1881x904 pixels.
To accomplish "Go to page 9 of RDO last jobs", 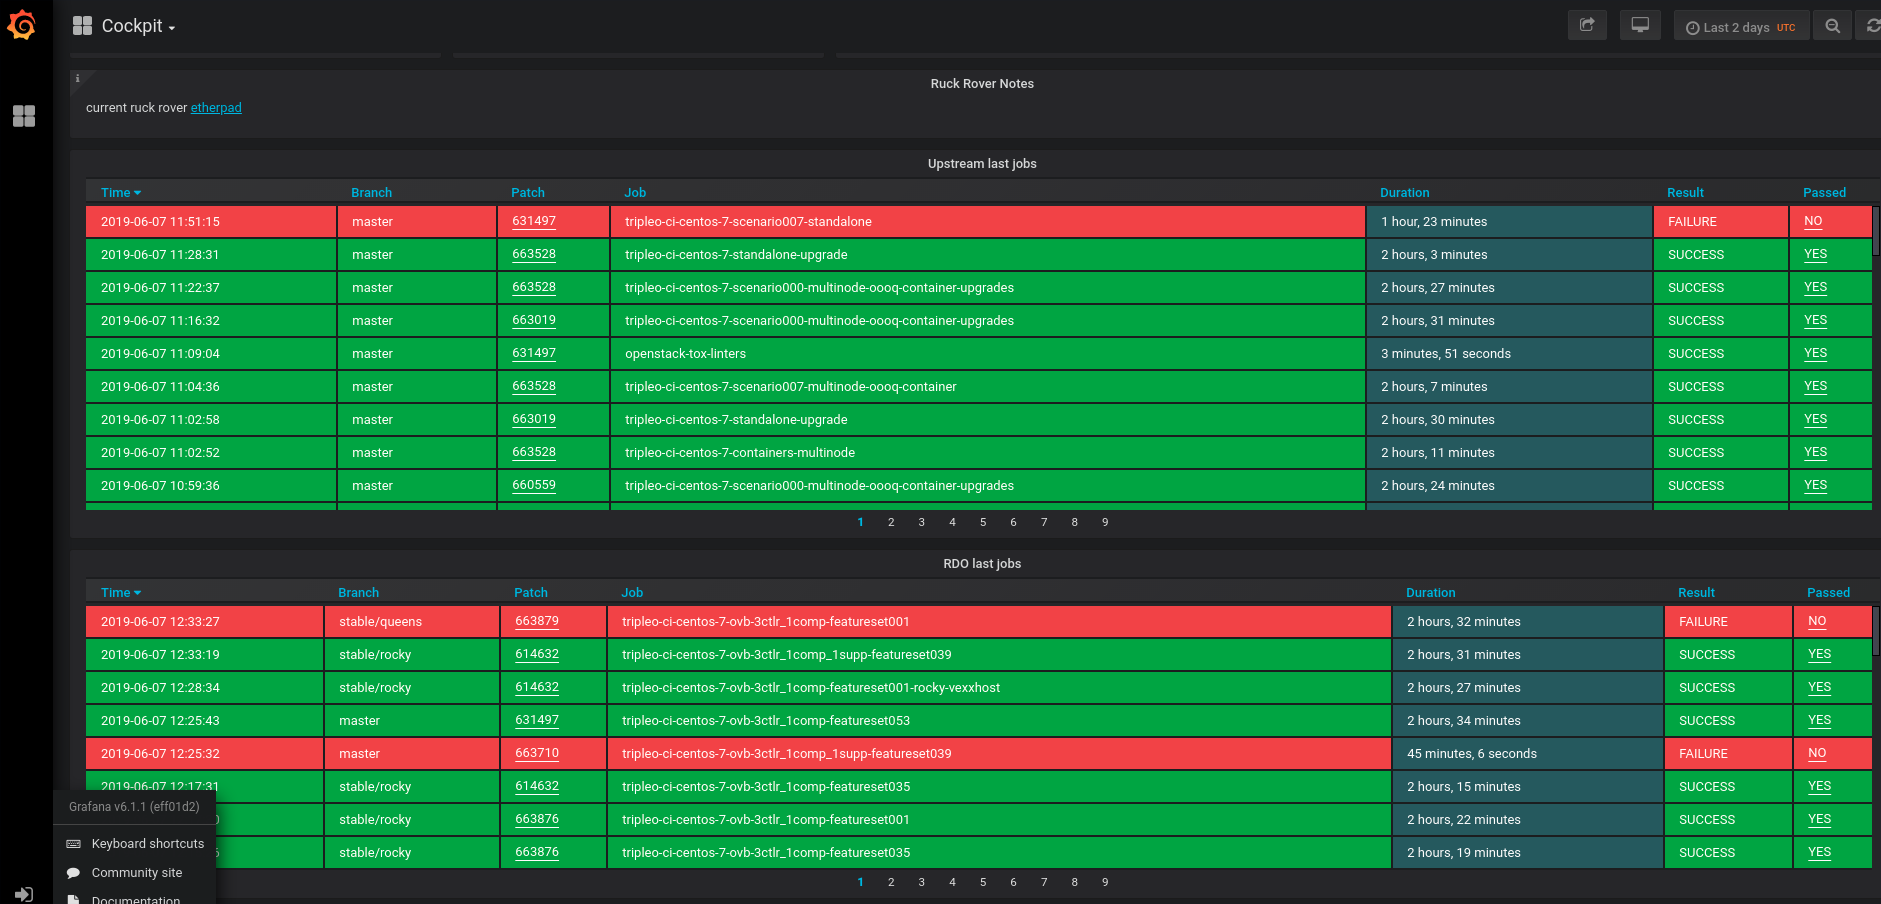I will tap(1105, 882).
